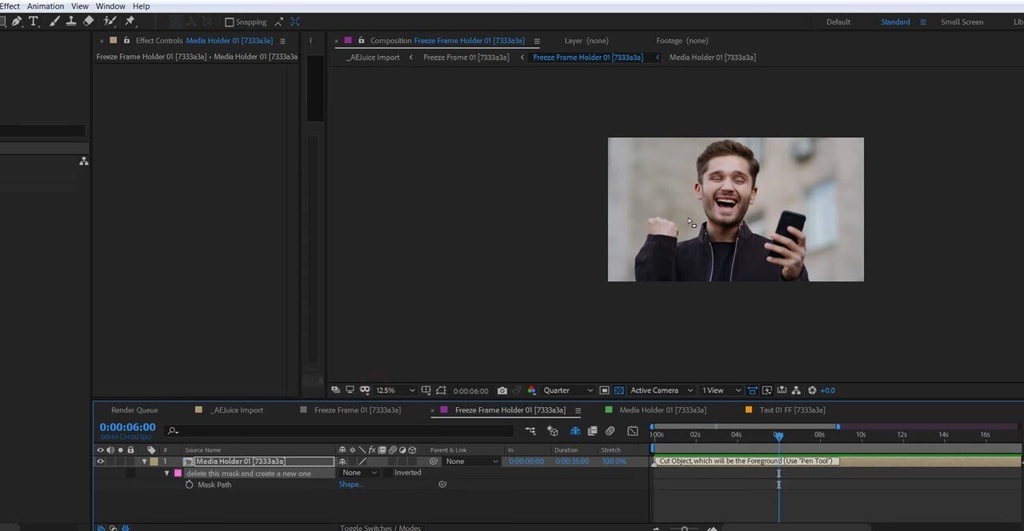This screenshot has width=1024, height=531.
Task: Open the Help menu
Action: tap(141, 6)
